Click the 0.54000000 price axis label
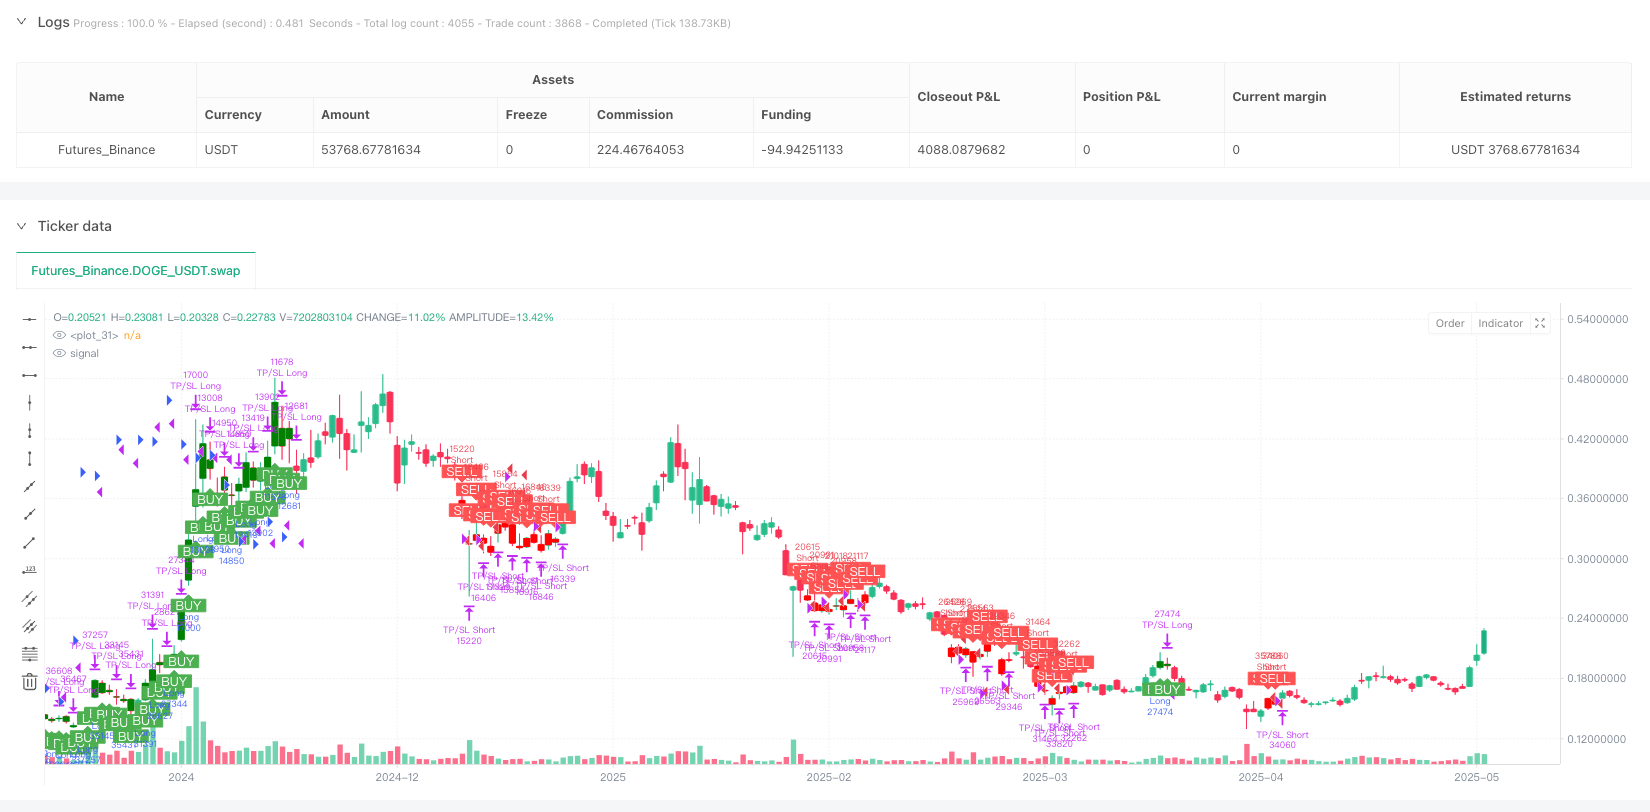 [1598, 319]
